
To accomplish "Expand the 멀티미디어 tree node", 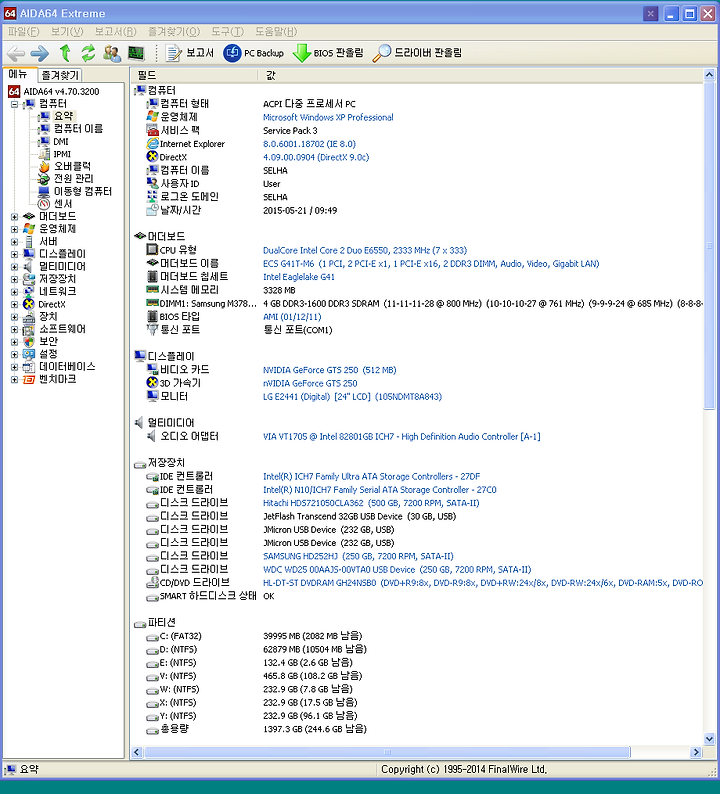I will 14,266.
